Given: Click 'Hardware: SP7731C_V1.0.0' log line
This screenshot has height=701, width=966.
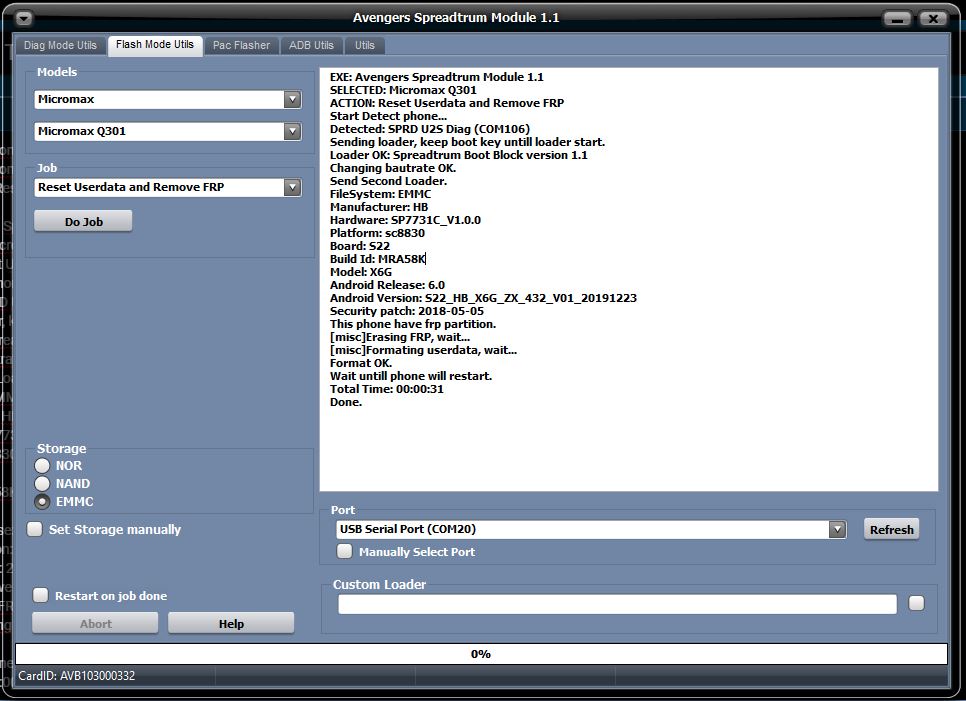Looking at the screenshot, I should point(405,220).
